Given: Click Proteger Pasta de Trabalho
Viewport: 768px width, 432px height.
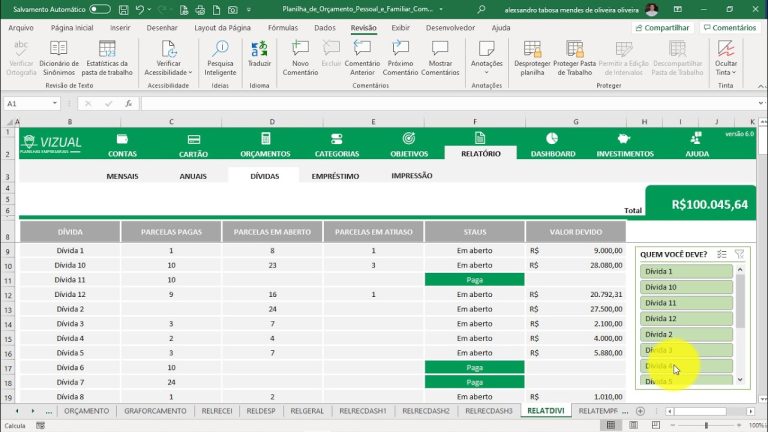Looking at the screenshot, I should click(x=575, y=54).
